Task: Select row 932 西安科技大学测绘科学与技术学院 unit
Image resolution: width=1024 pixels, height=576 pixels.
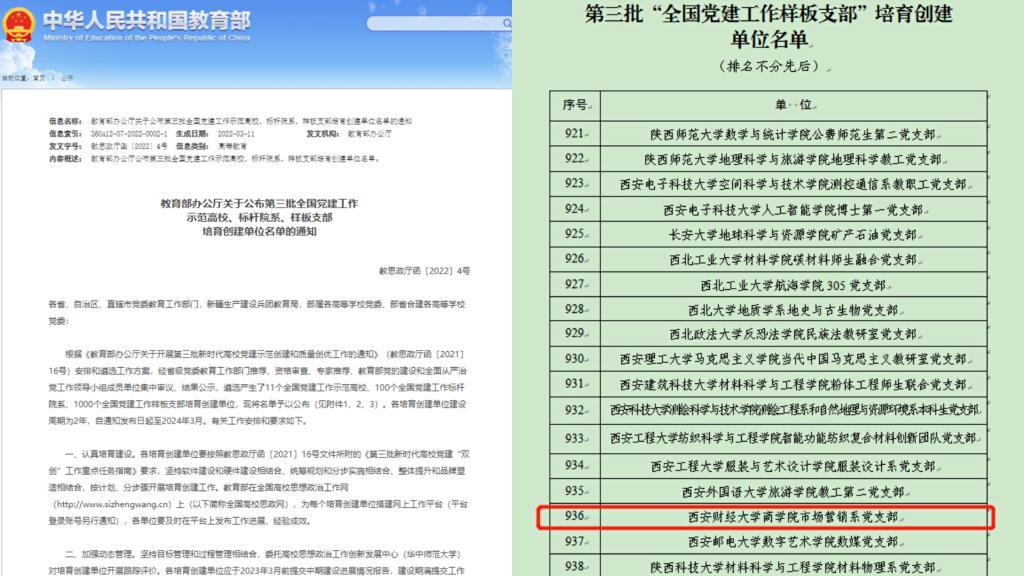Action: click(794, 410)
